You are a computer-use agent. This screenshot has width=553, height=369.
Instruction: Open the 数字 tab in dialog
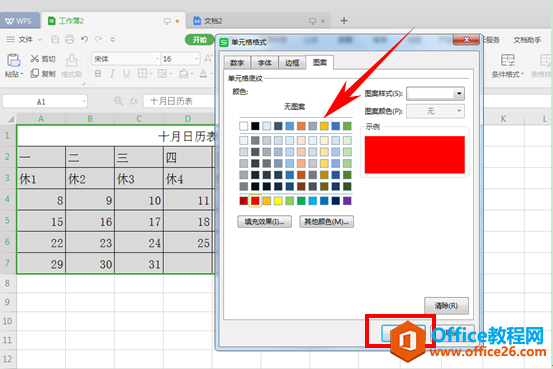coord(237,63)
